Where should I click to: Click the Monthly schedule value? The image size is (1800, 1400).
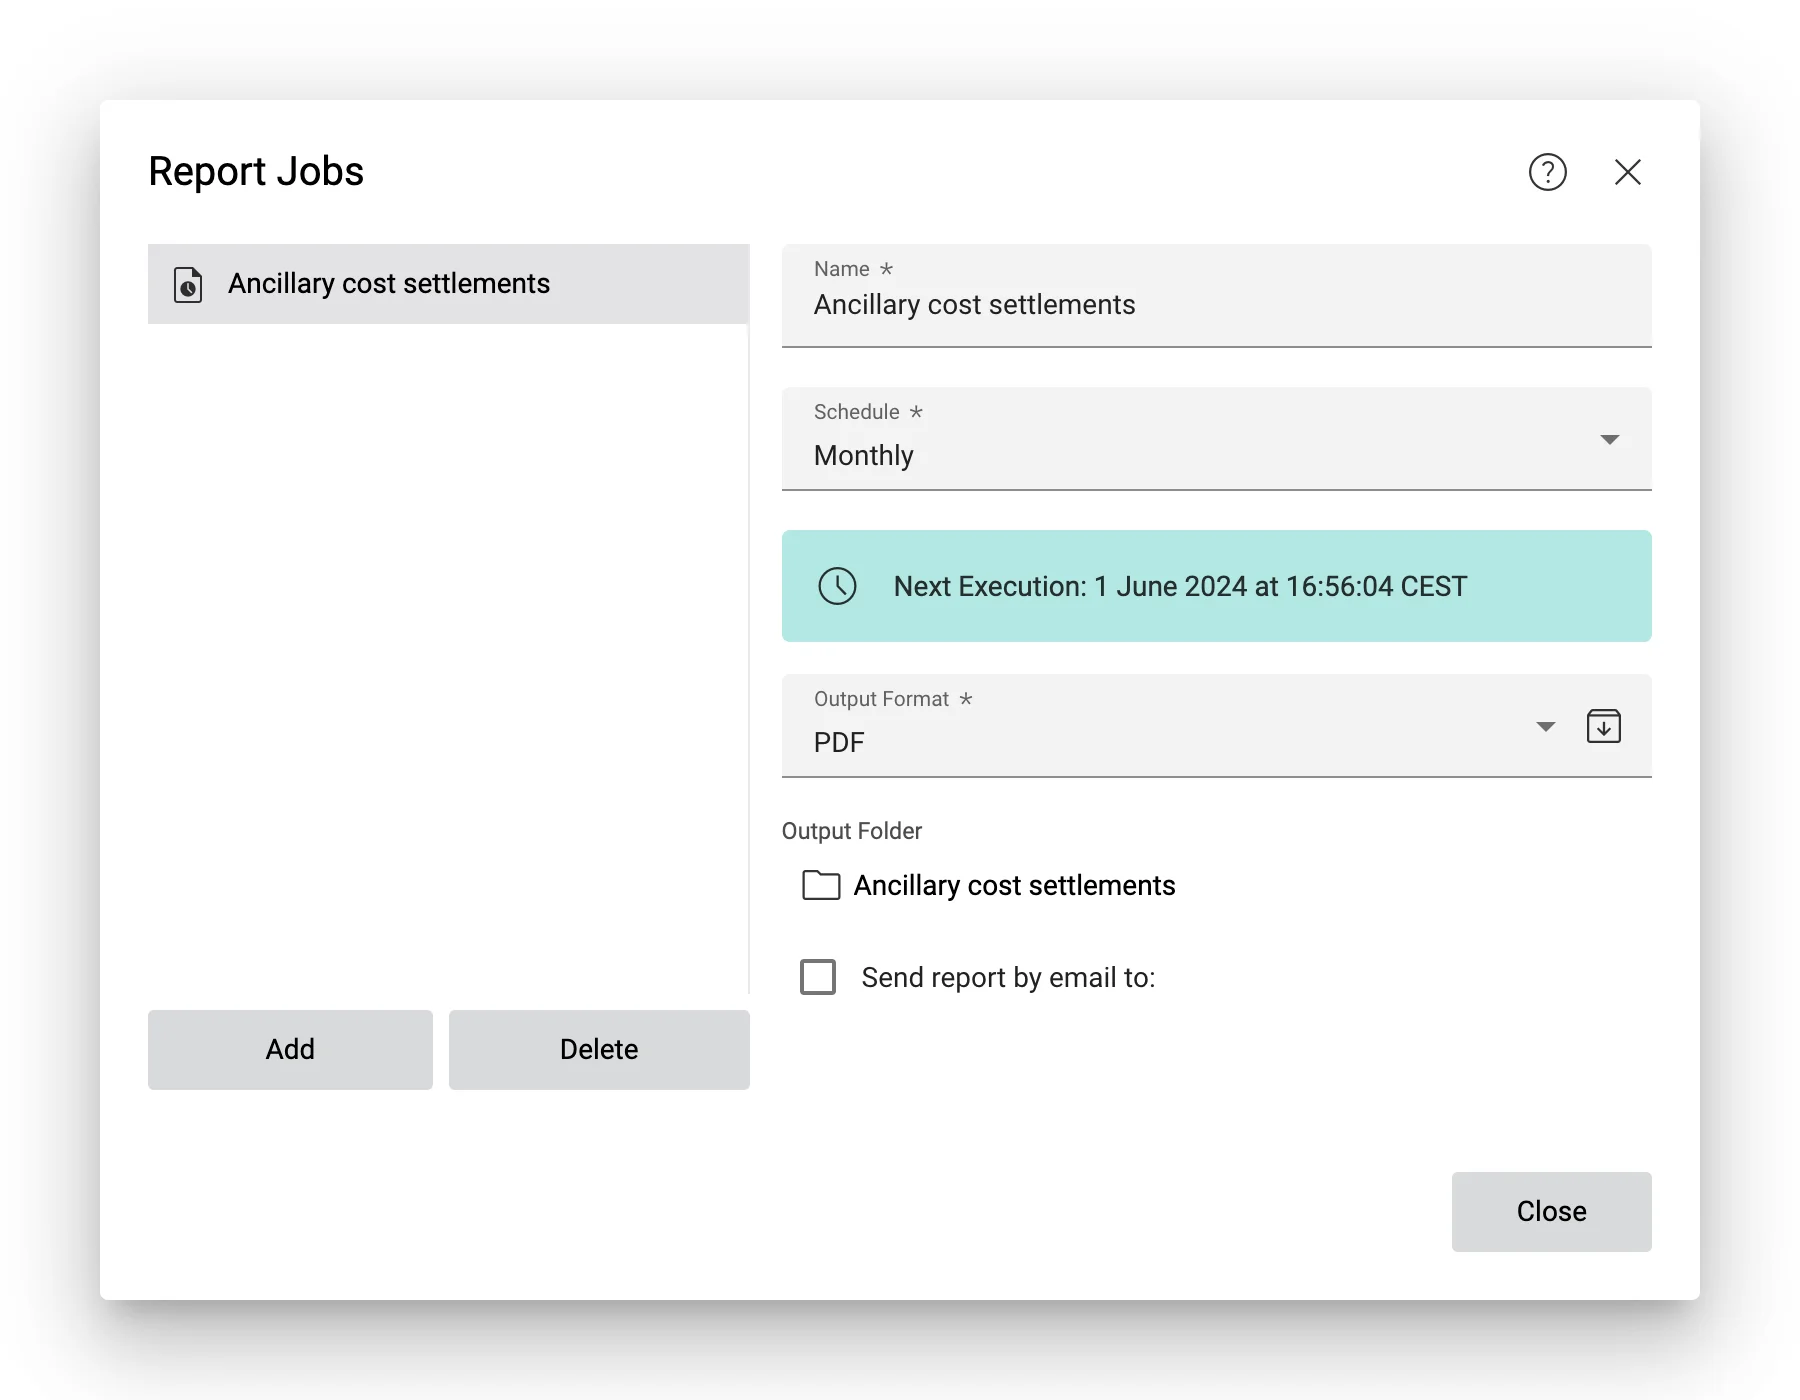(863, 456)
